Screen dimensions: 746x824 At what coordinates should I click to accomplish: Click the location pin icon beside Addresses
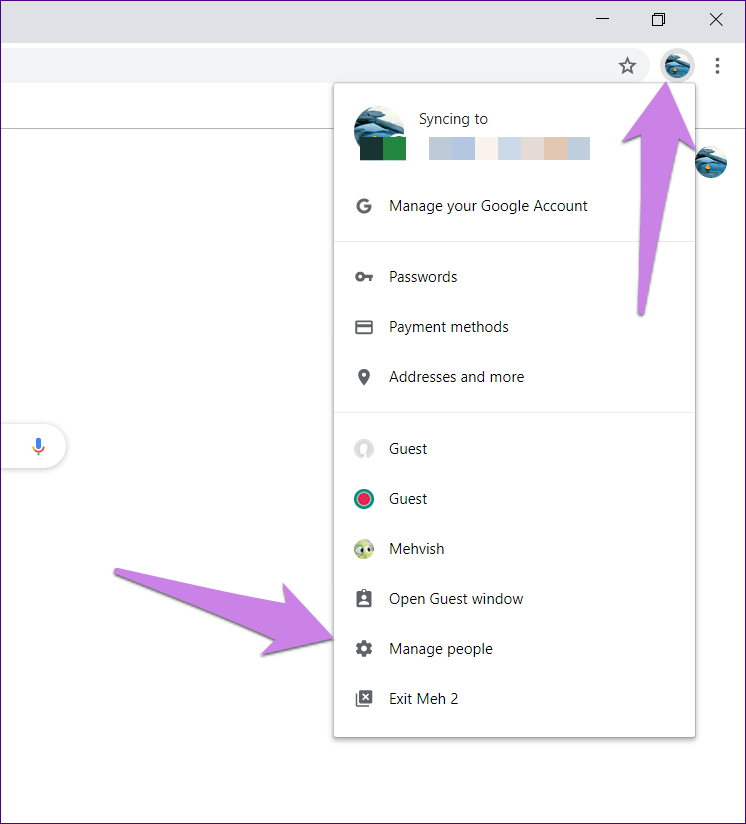point(364,377)
